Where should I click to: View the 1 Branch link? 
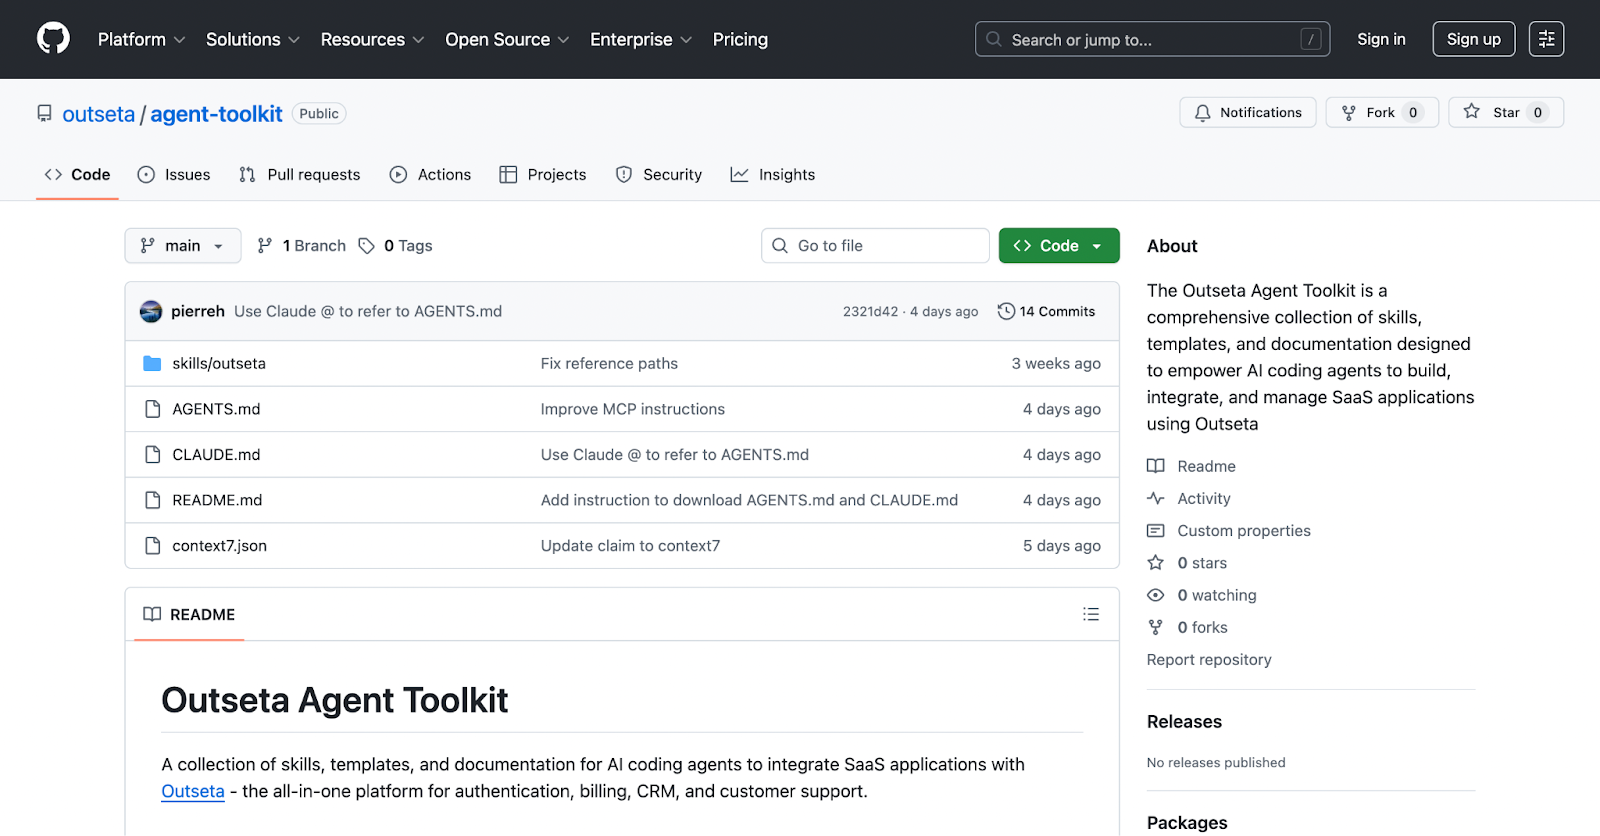click(301, 246)
